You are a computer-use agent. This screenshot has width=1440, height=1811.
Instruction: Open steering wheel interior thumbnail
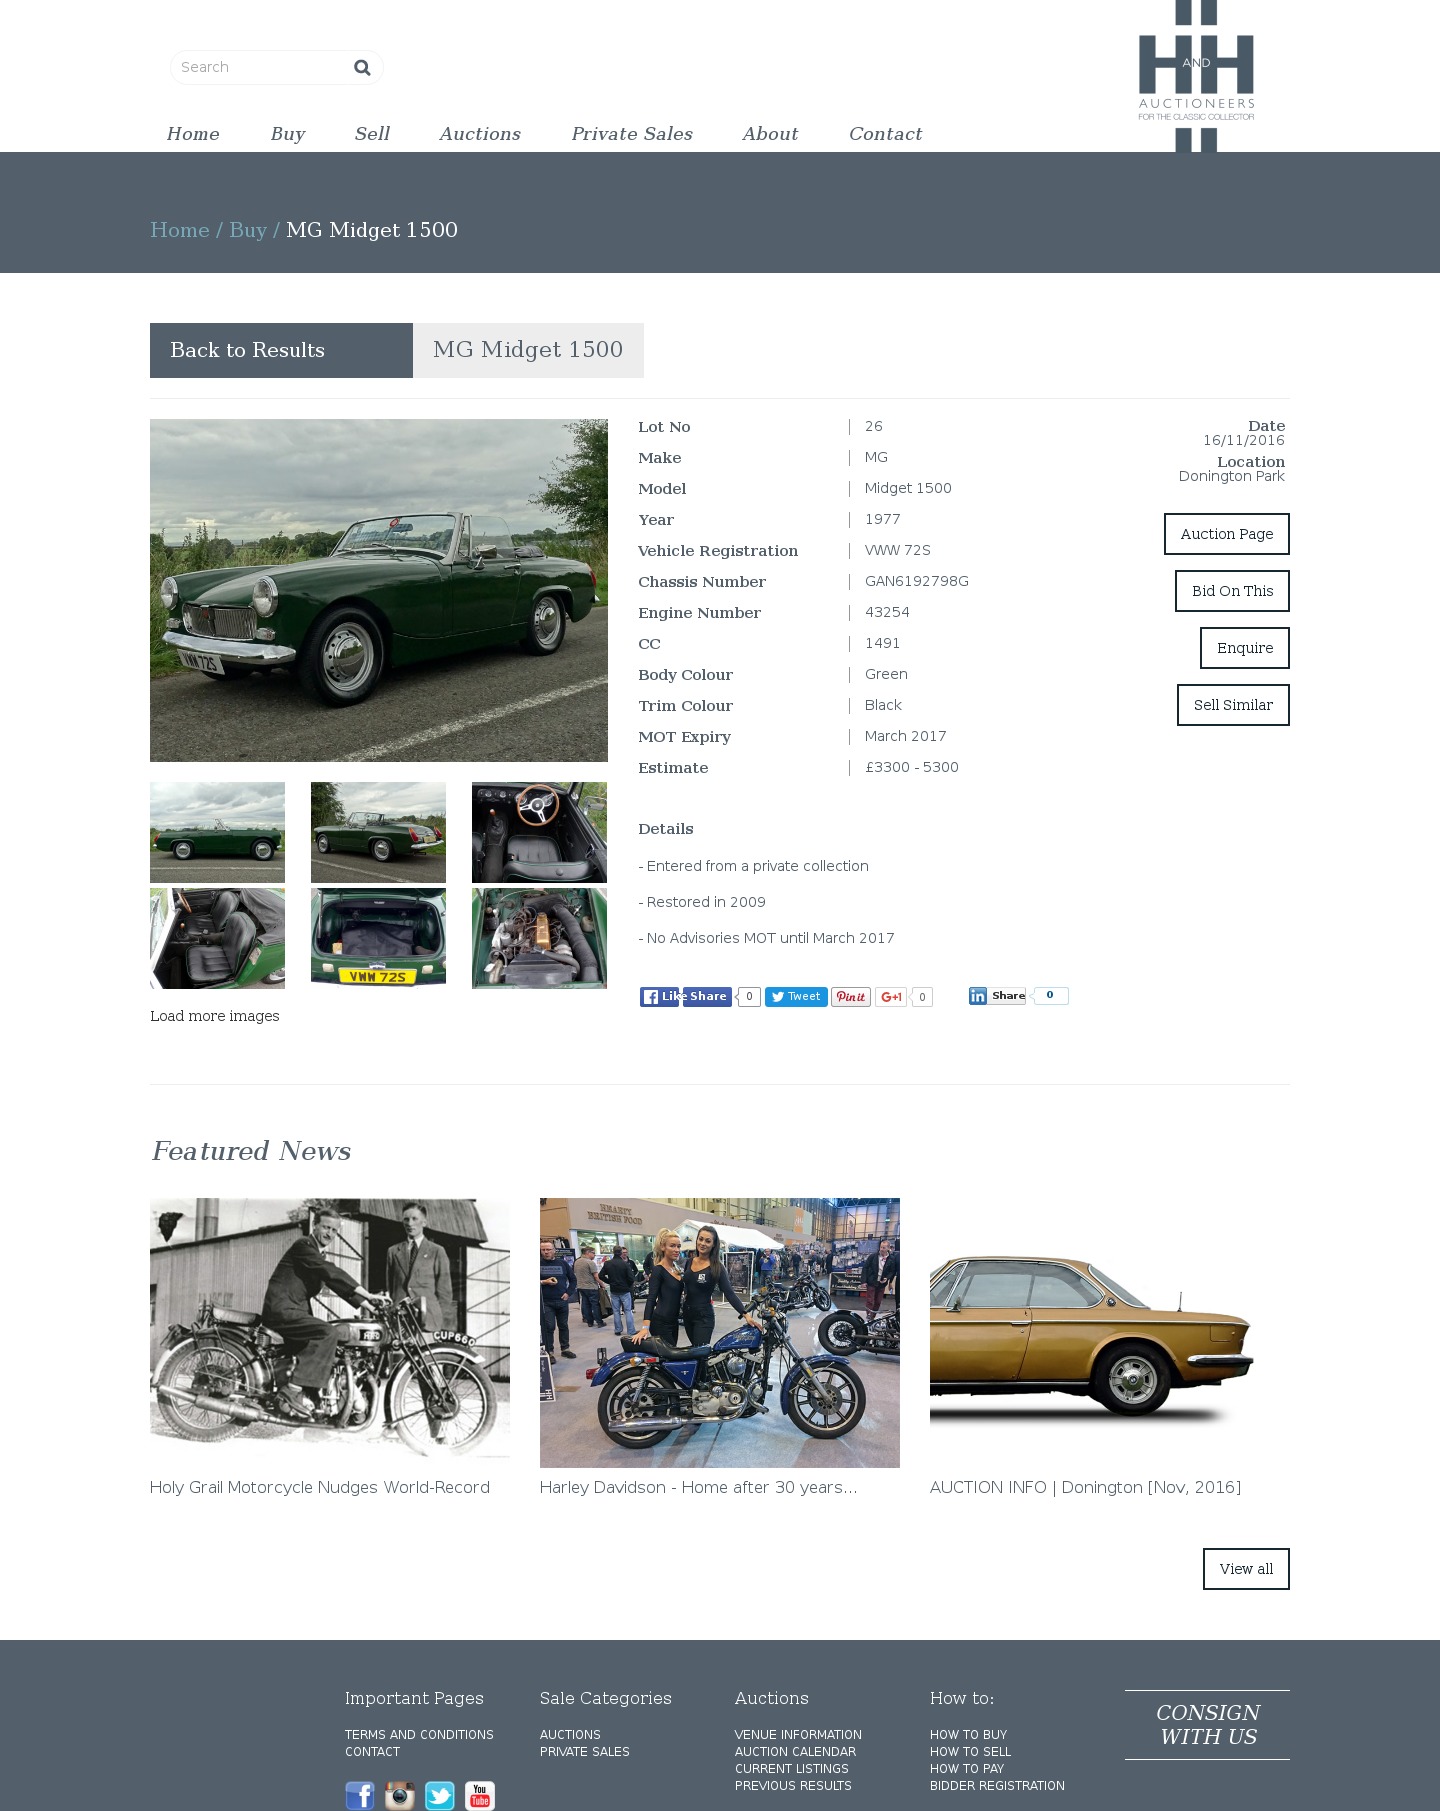pyautogui.click(x=539, y=832)
